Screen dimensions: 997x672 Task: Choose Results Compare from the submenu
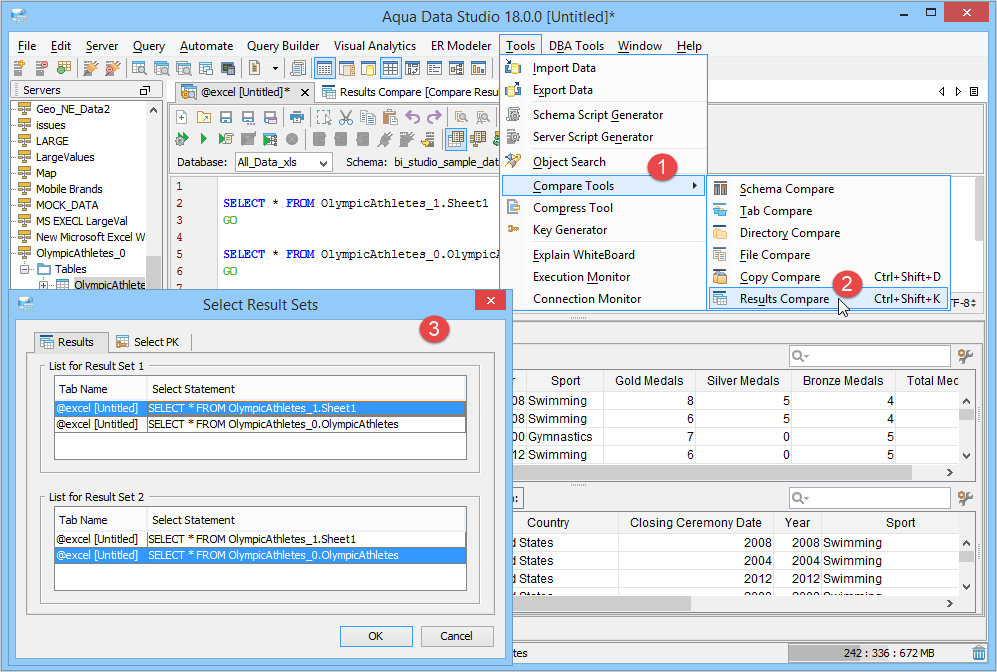[x=829, y=299]
